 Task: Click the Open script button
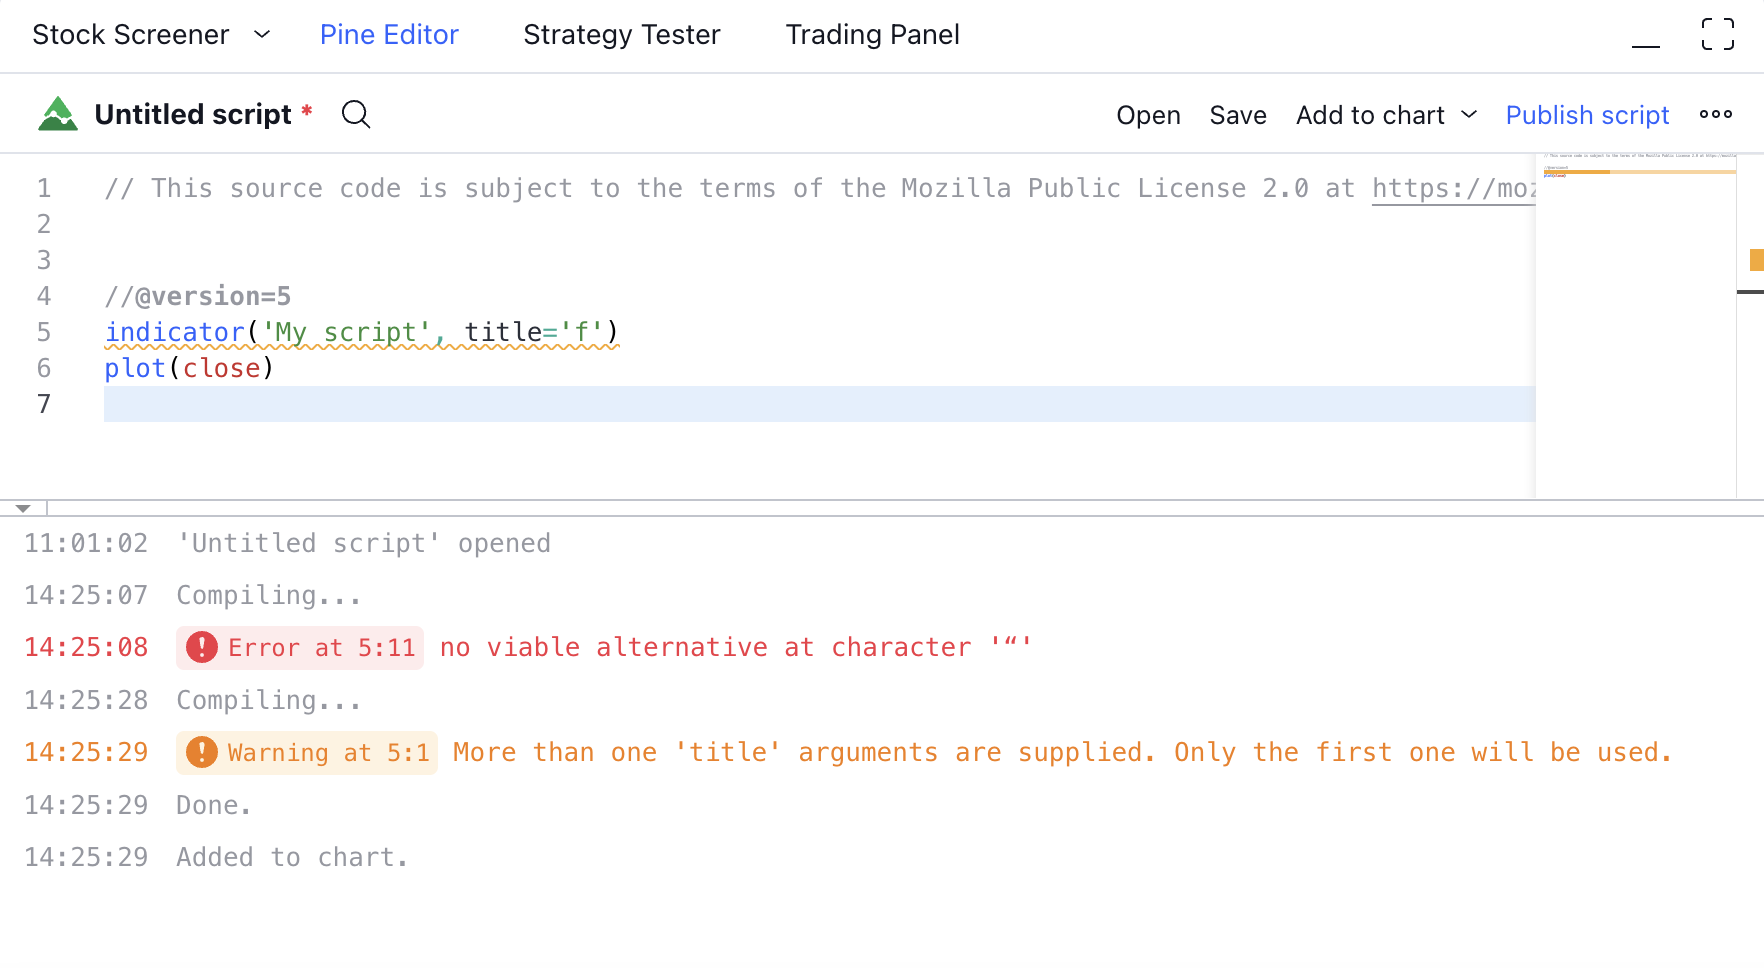[x=1148, y=116]
